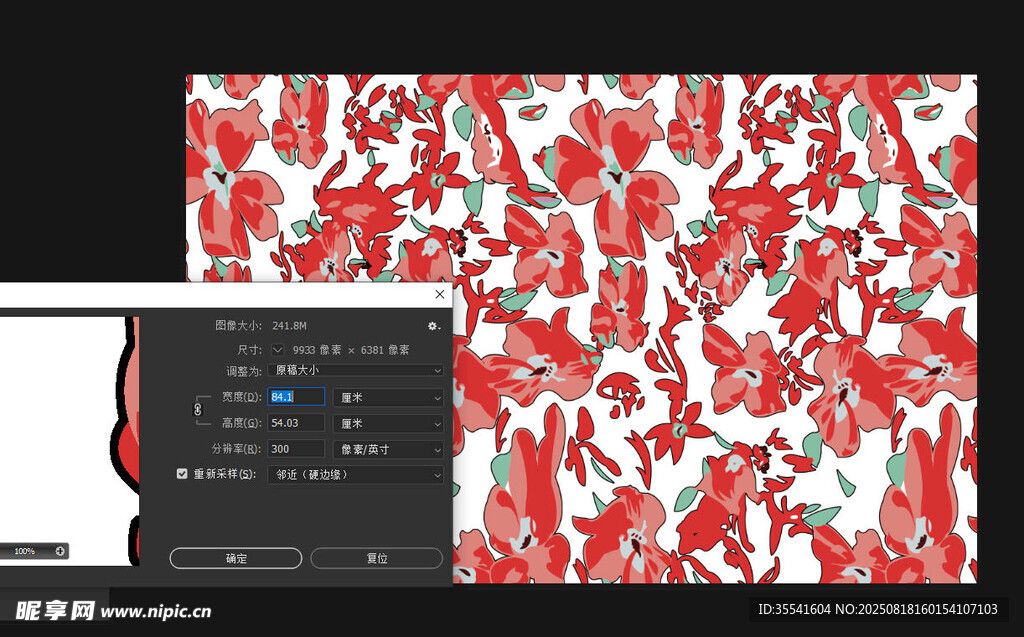Viewport: 1024px width, 637px height.
Task: Click the height field showing 54.03
Action: point(296,423)
